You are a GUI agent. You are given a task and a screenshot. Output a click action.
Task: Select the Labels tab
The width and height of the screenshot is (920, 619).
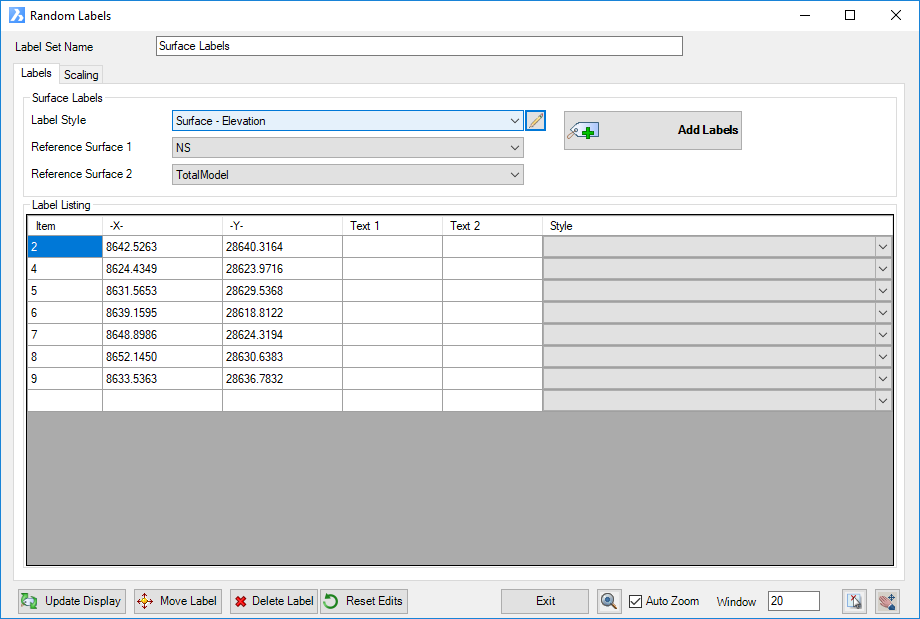(x=36, y=74)
